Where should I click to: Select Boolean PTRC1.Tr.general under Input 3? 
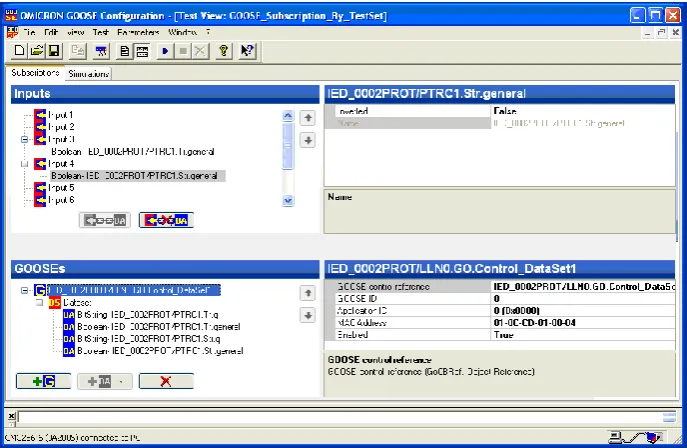click(133, 152)
